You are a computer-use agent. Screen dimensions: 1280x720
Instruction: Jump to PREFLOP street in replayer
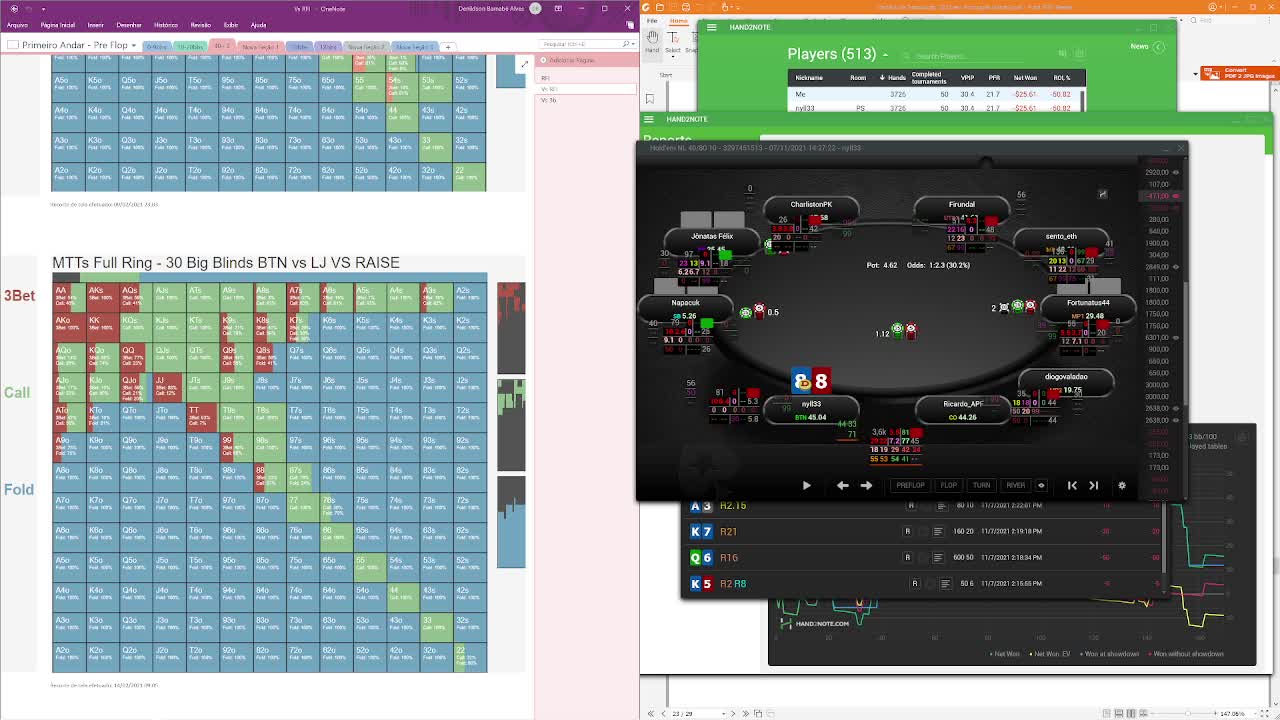coord(910,485)
